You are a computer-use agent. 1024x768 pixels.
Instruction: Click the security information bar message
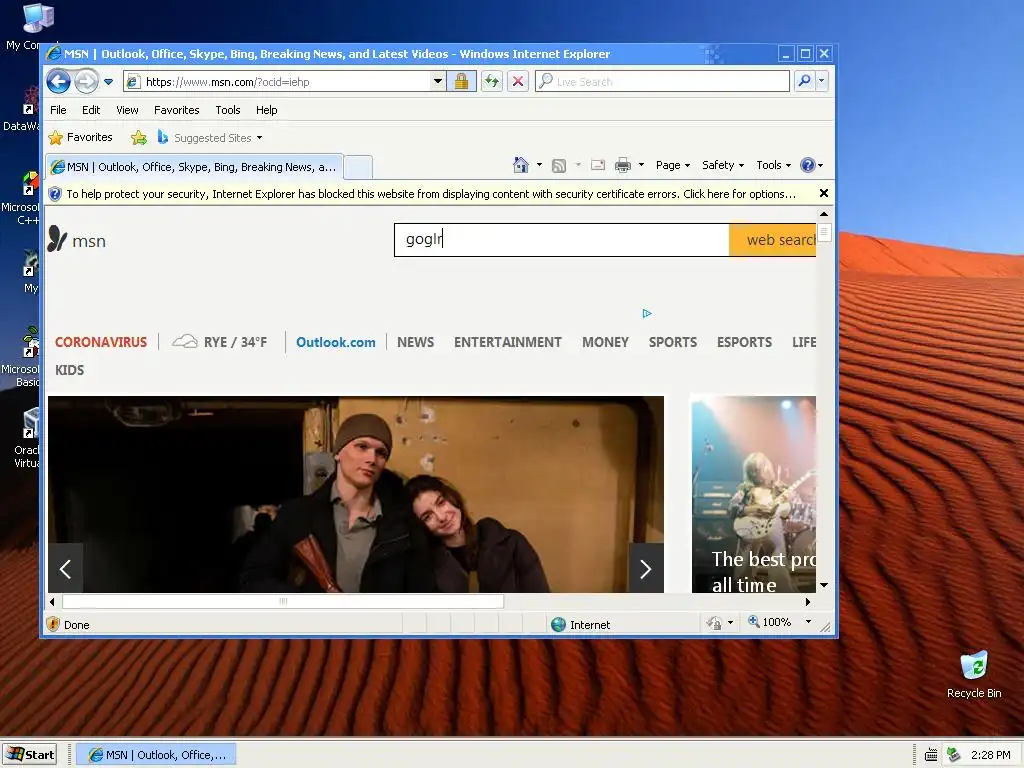[x=431, y=194]
